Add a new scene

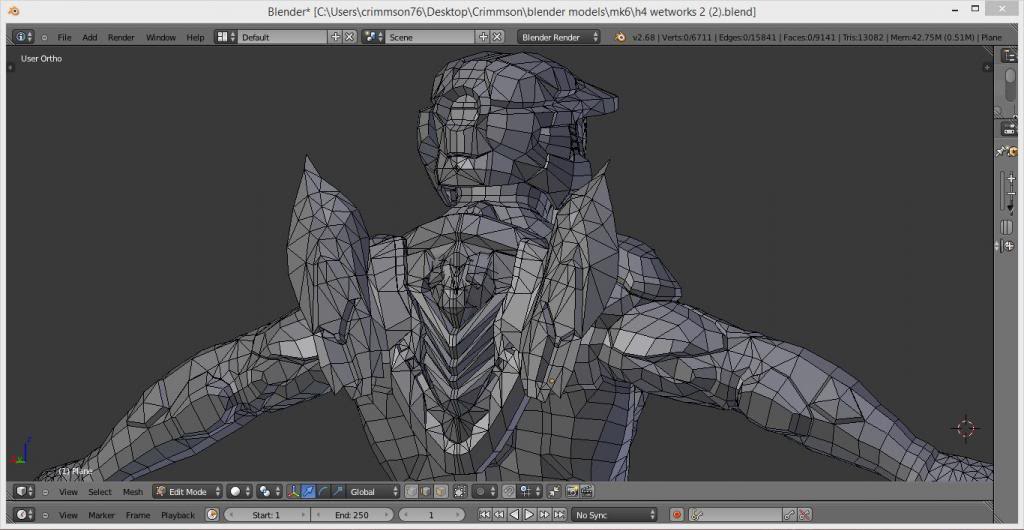pyautogui.click(x=483, y=37)
